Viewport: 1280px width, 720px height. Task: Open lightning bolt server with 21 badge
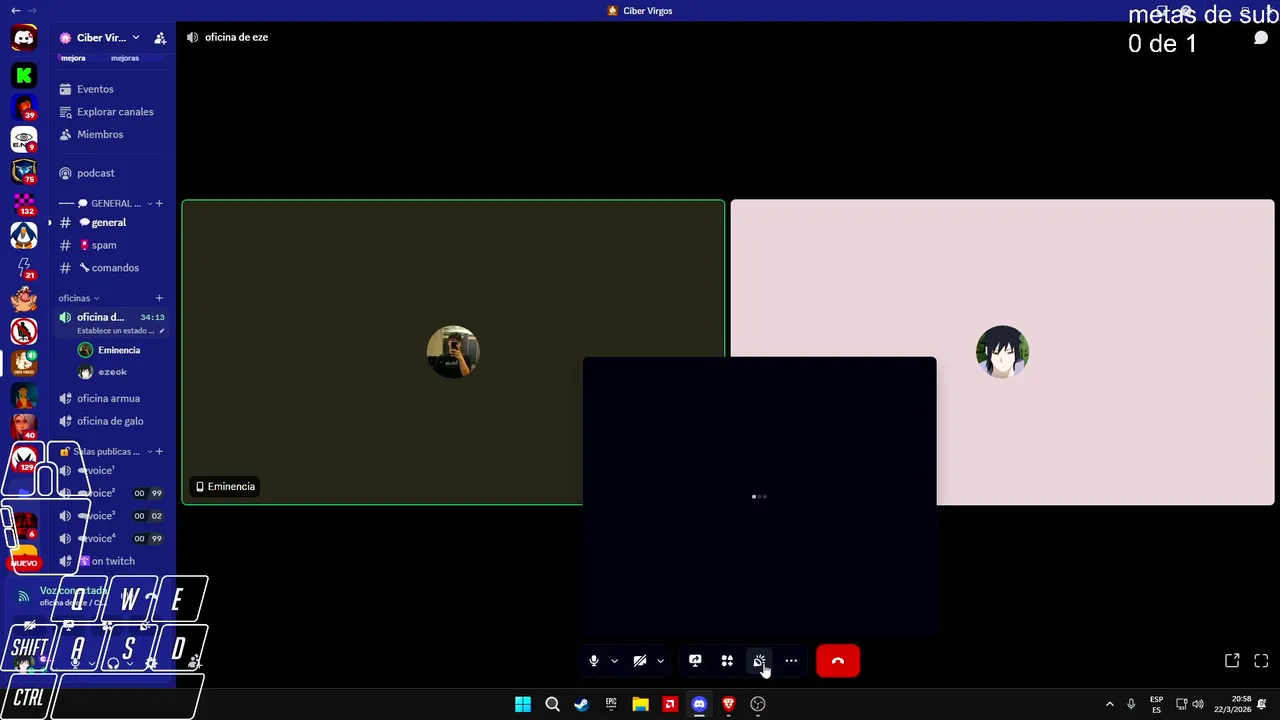(x=24, y=267)
